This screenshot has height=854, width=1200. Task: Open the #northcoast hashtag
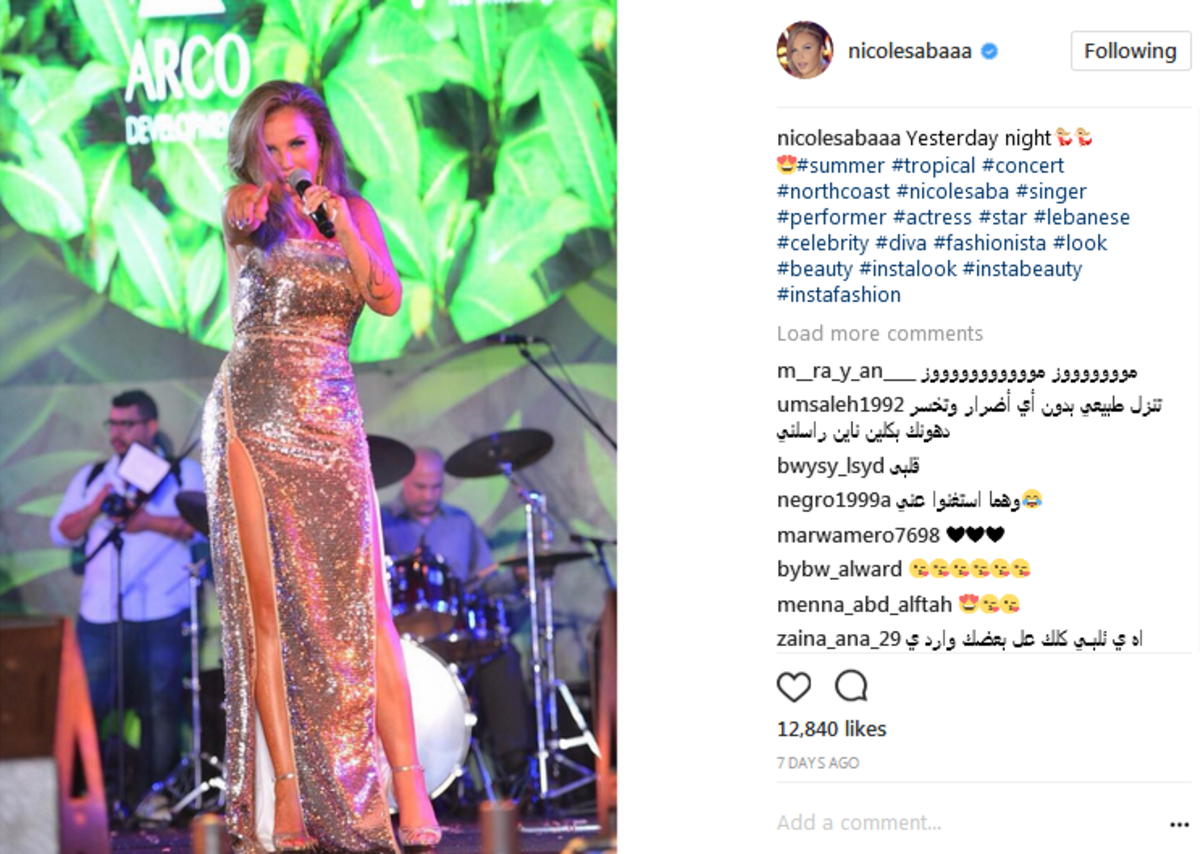(833, 192)
